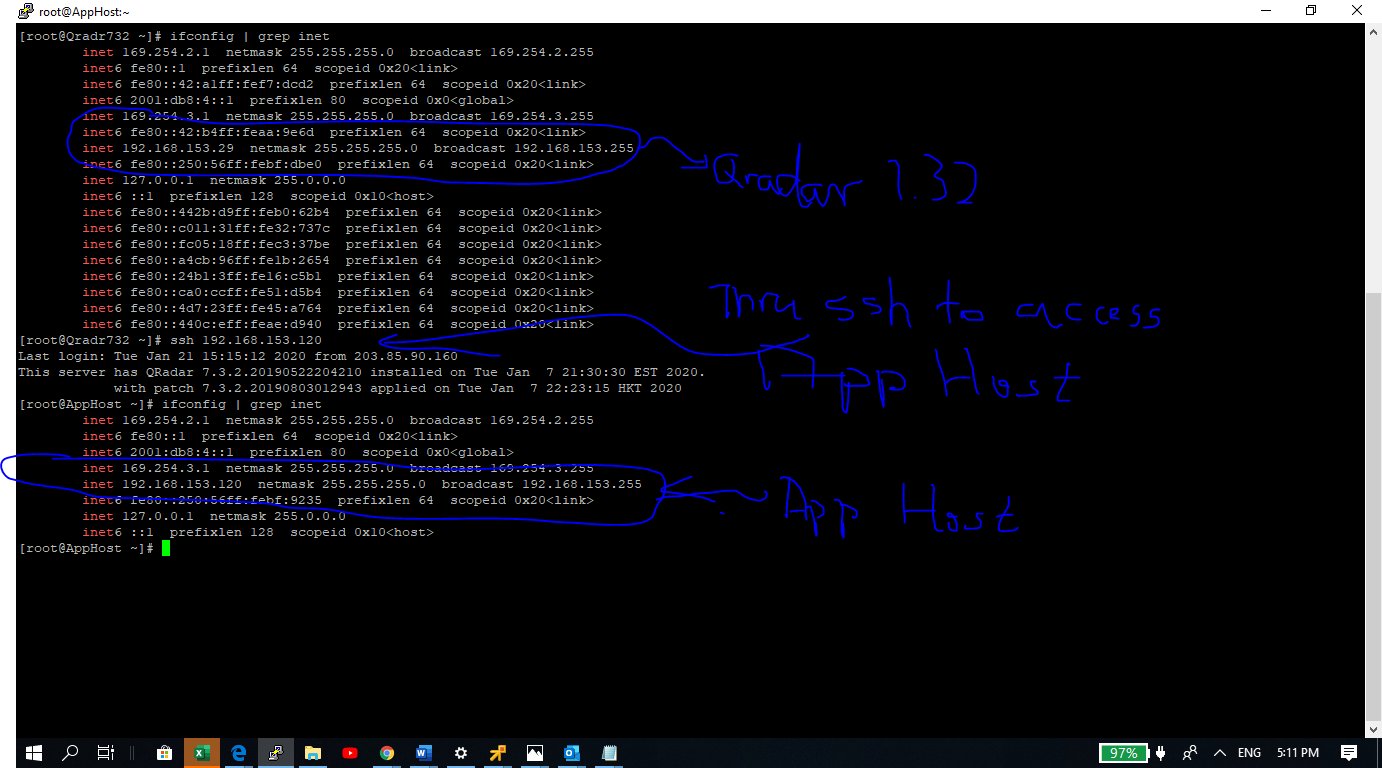
Task: Open taskbar Search magnifier
Action: [x=70, y=753]
